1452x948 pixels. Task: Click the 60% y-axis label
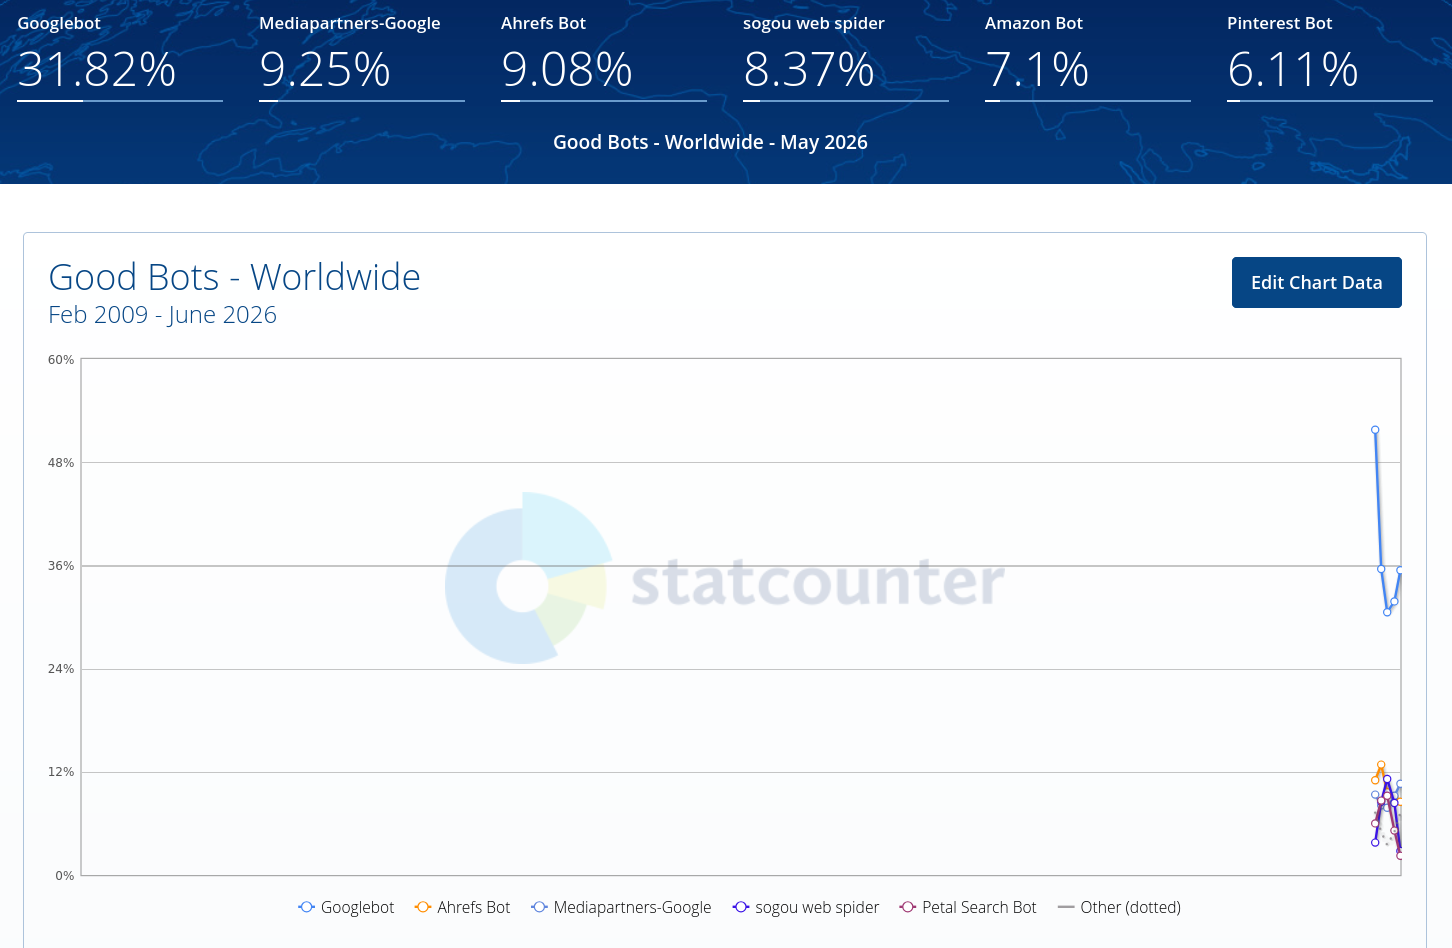pos(61,360)
